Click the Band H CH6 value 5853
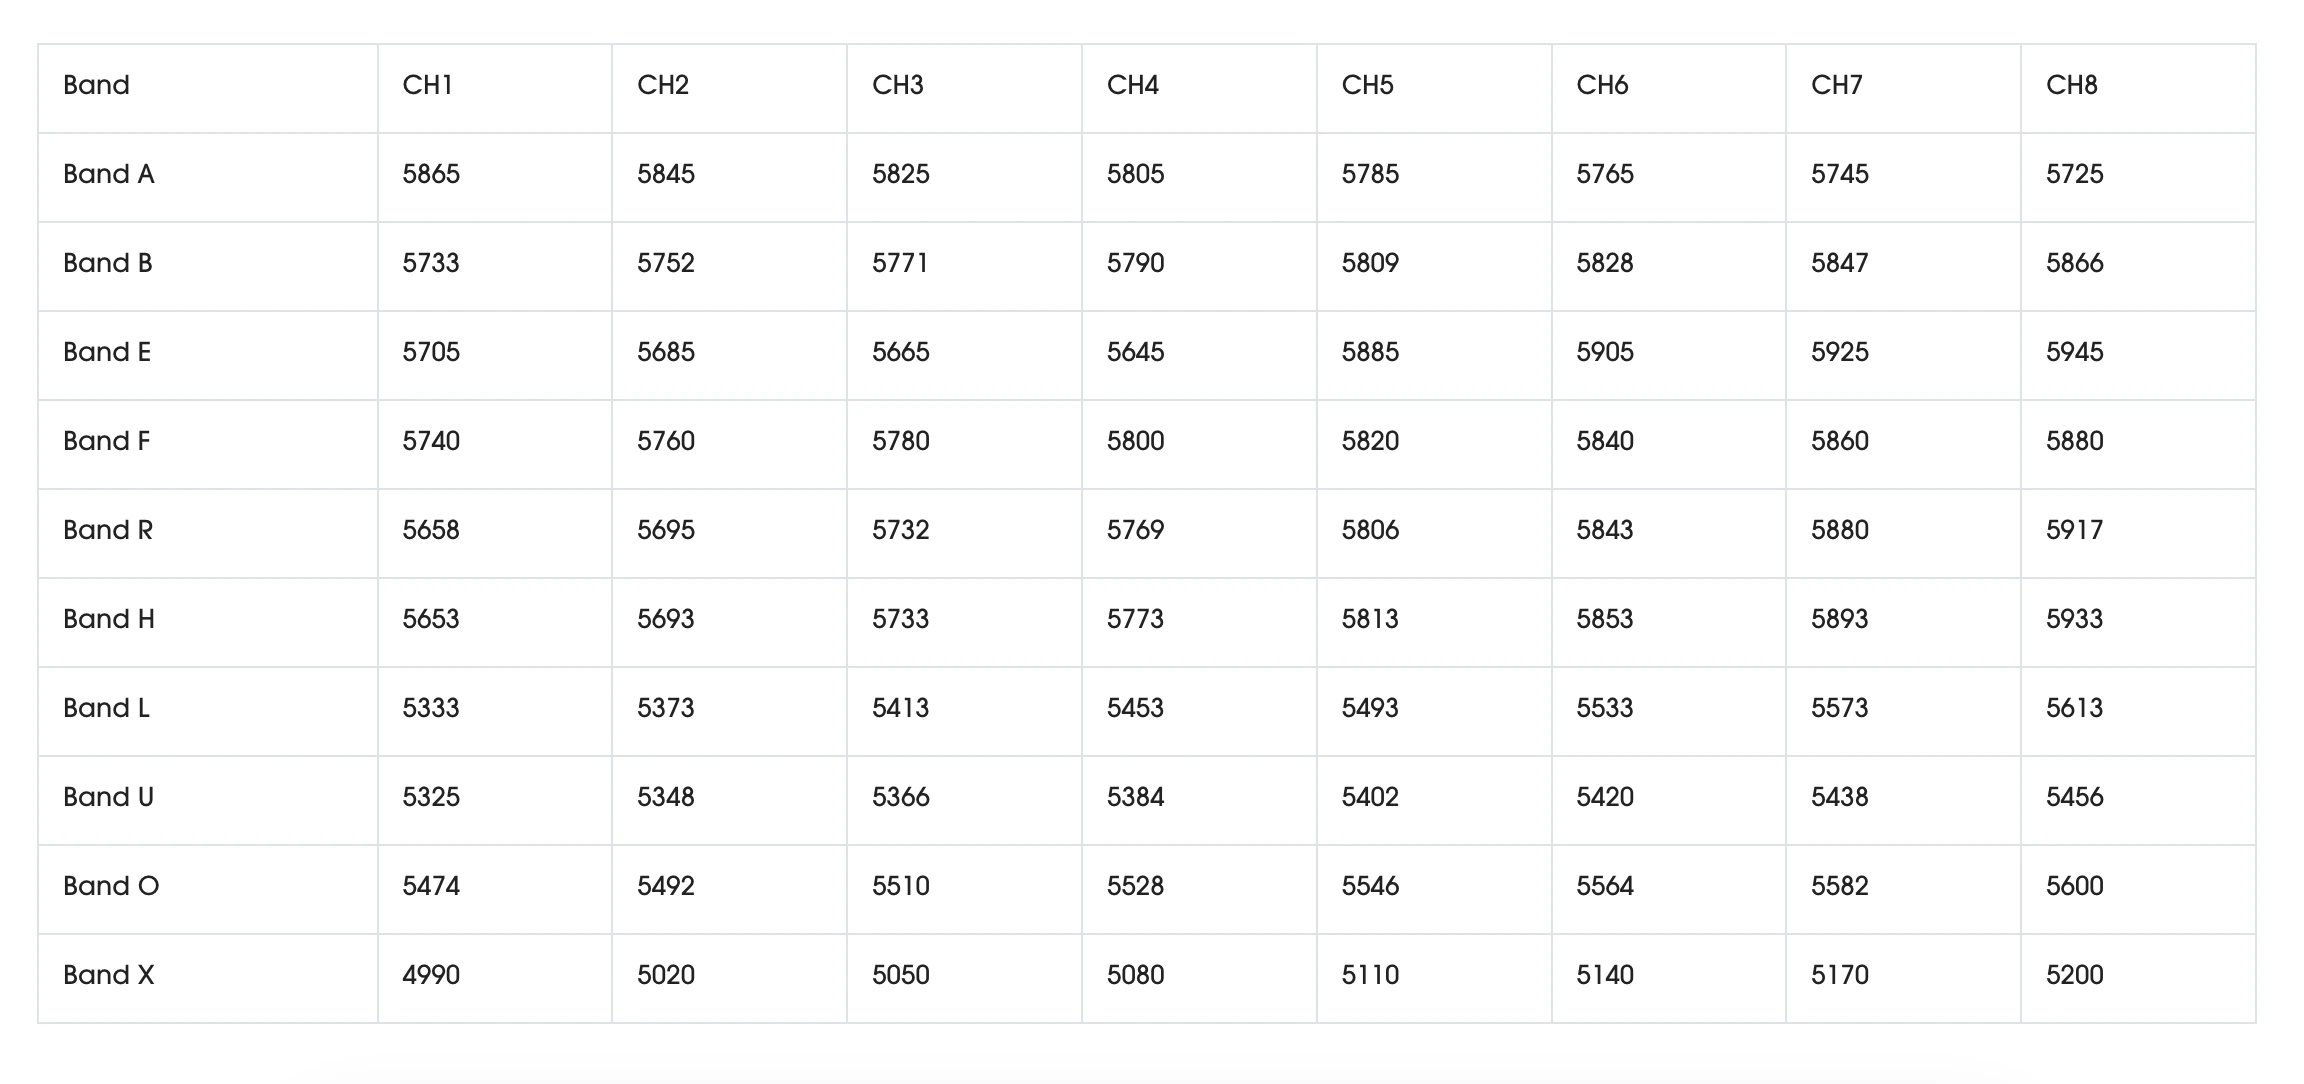2304x1084 pixels. pyautogui.click(x=1605, y=619)
